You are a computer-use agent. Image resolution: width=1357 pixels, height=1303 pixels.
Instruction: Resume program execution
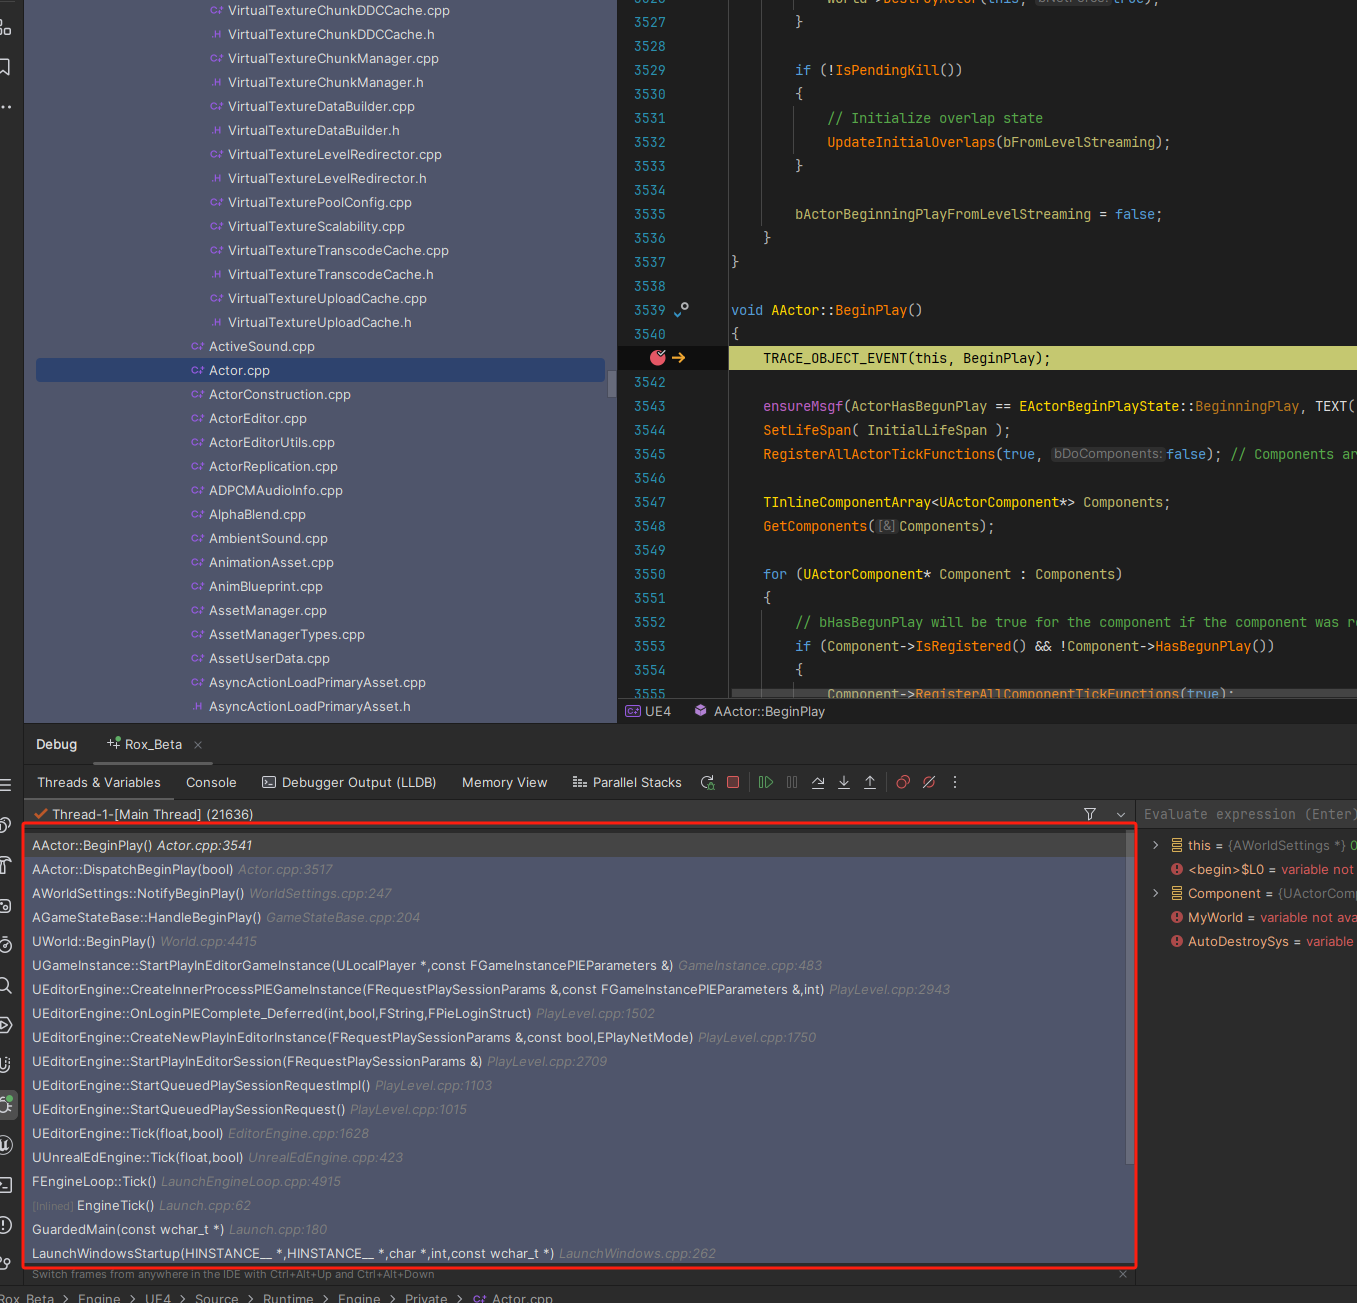click(x=766, y=782)
